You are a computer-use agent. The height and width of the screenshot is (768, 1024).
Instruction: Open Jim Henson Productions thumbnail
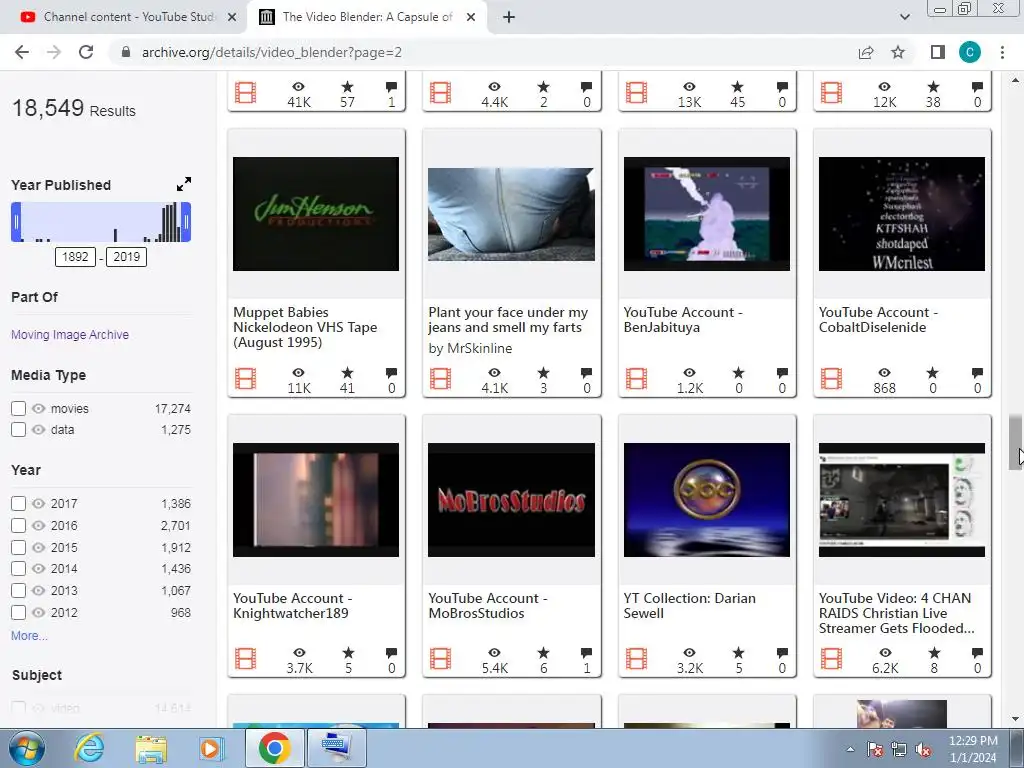click(315, 214)
